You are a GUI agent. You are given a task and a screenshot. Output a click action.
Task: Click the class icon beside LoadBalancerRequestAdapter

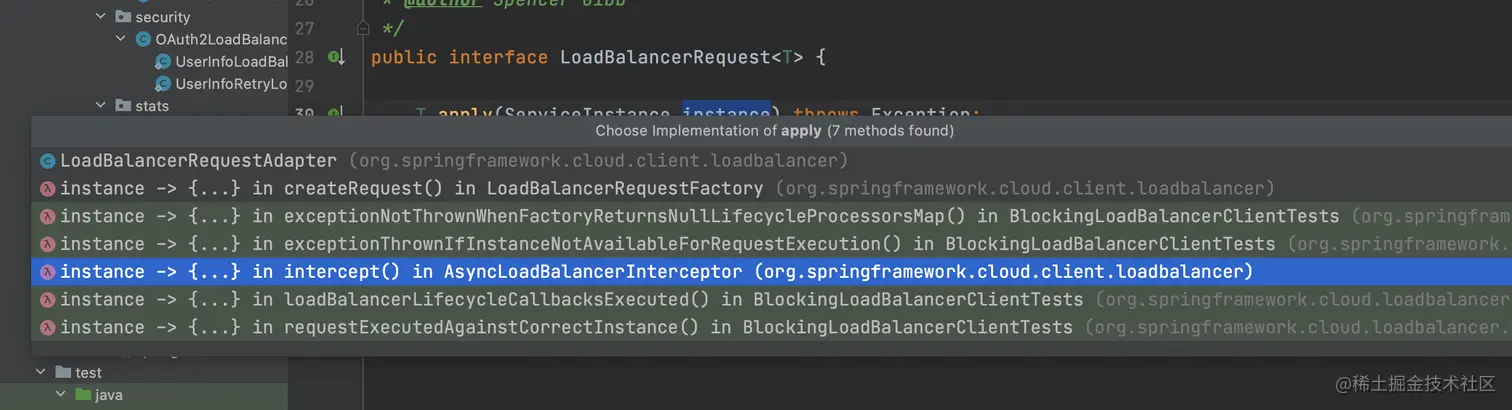pyautogui.click(x=47, y=160)
